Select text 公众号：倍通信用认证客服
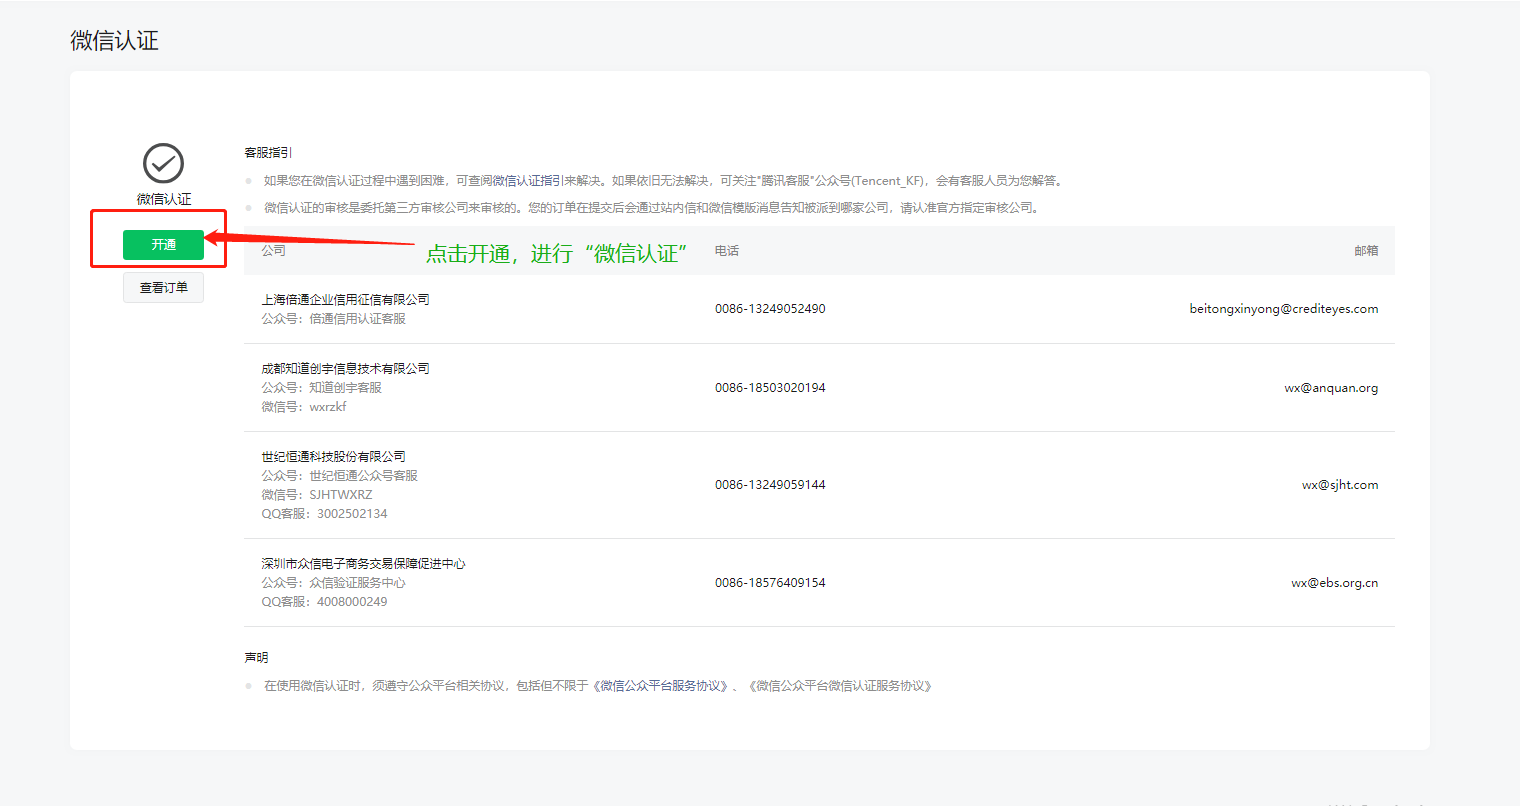 333,319
